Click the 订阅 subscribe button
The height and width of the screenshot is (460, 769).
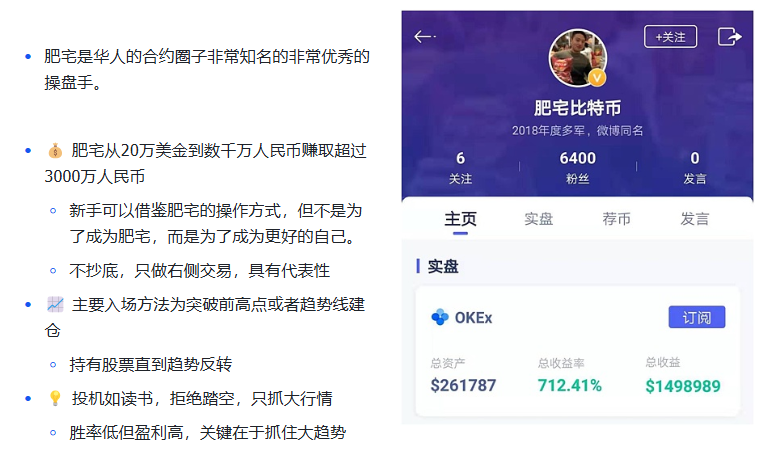(696, 317)
